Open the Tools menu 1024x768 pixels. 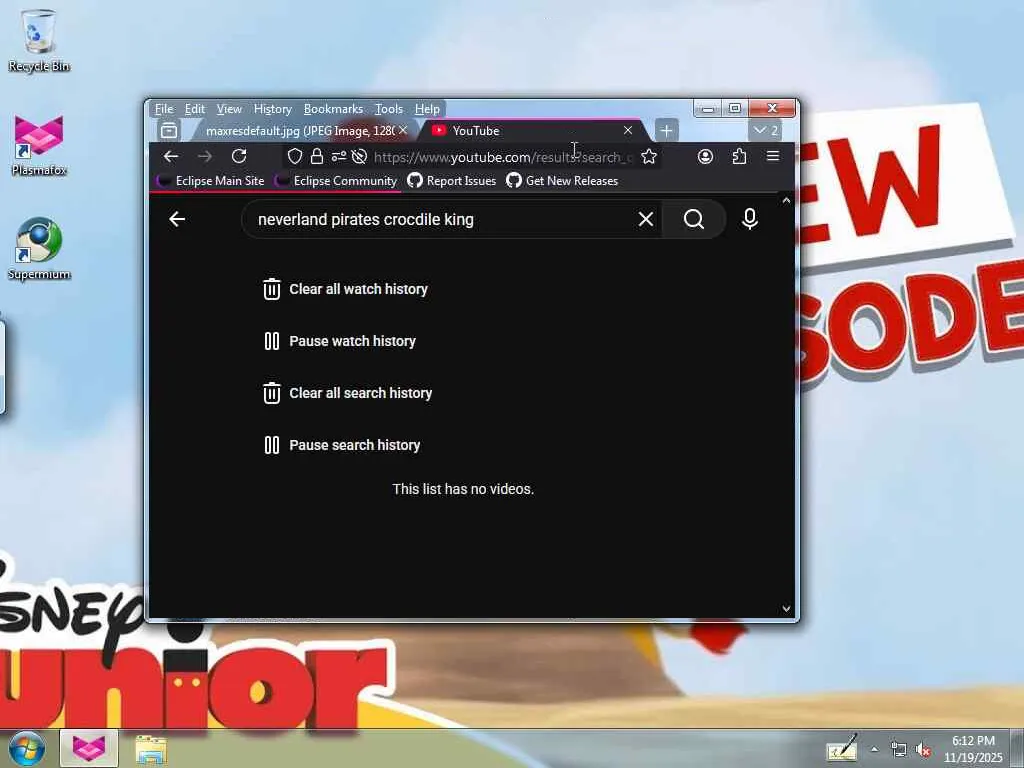pyautogui.click(x=389, y=109)
